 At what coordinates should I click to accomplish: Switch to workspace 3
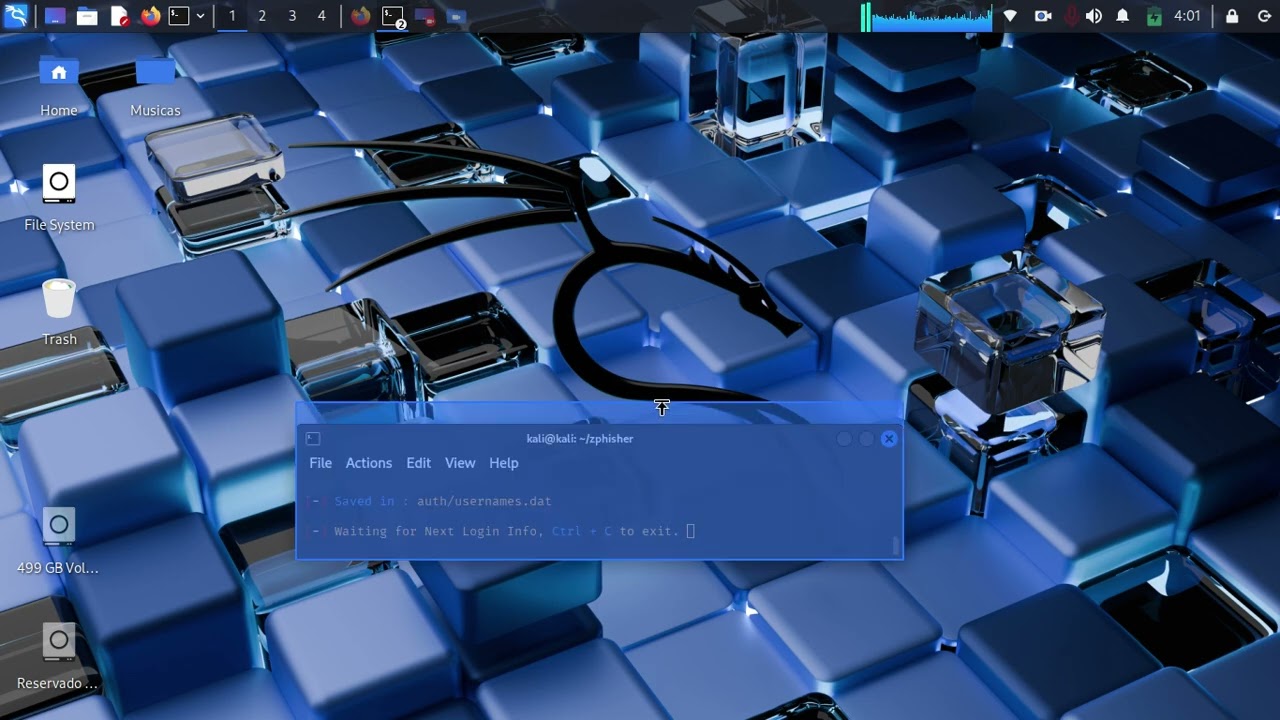(x=292, y=16)
